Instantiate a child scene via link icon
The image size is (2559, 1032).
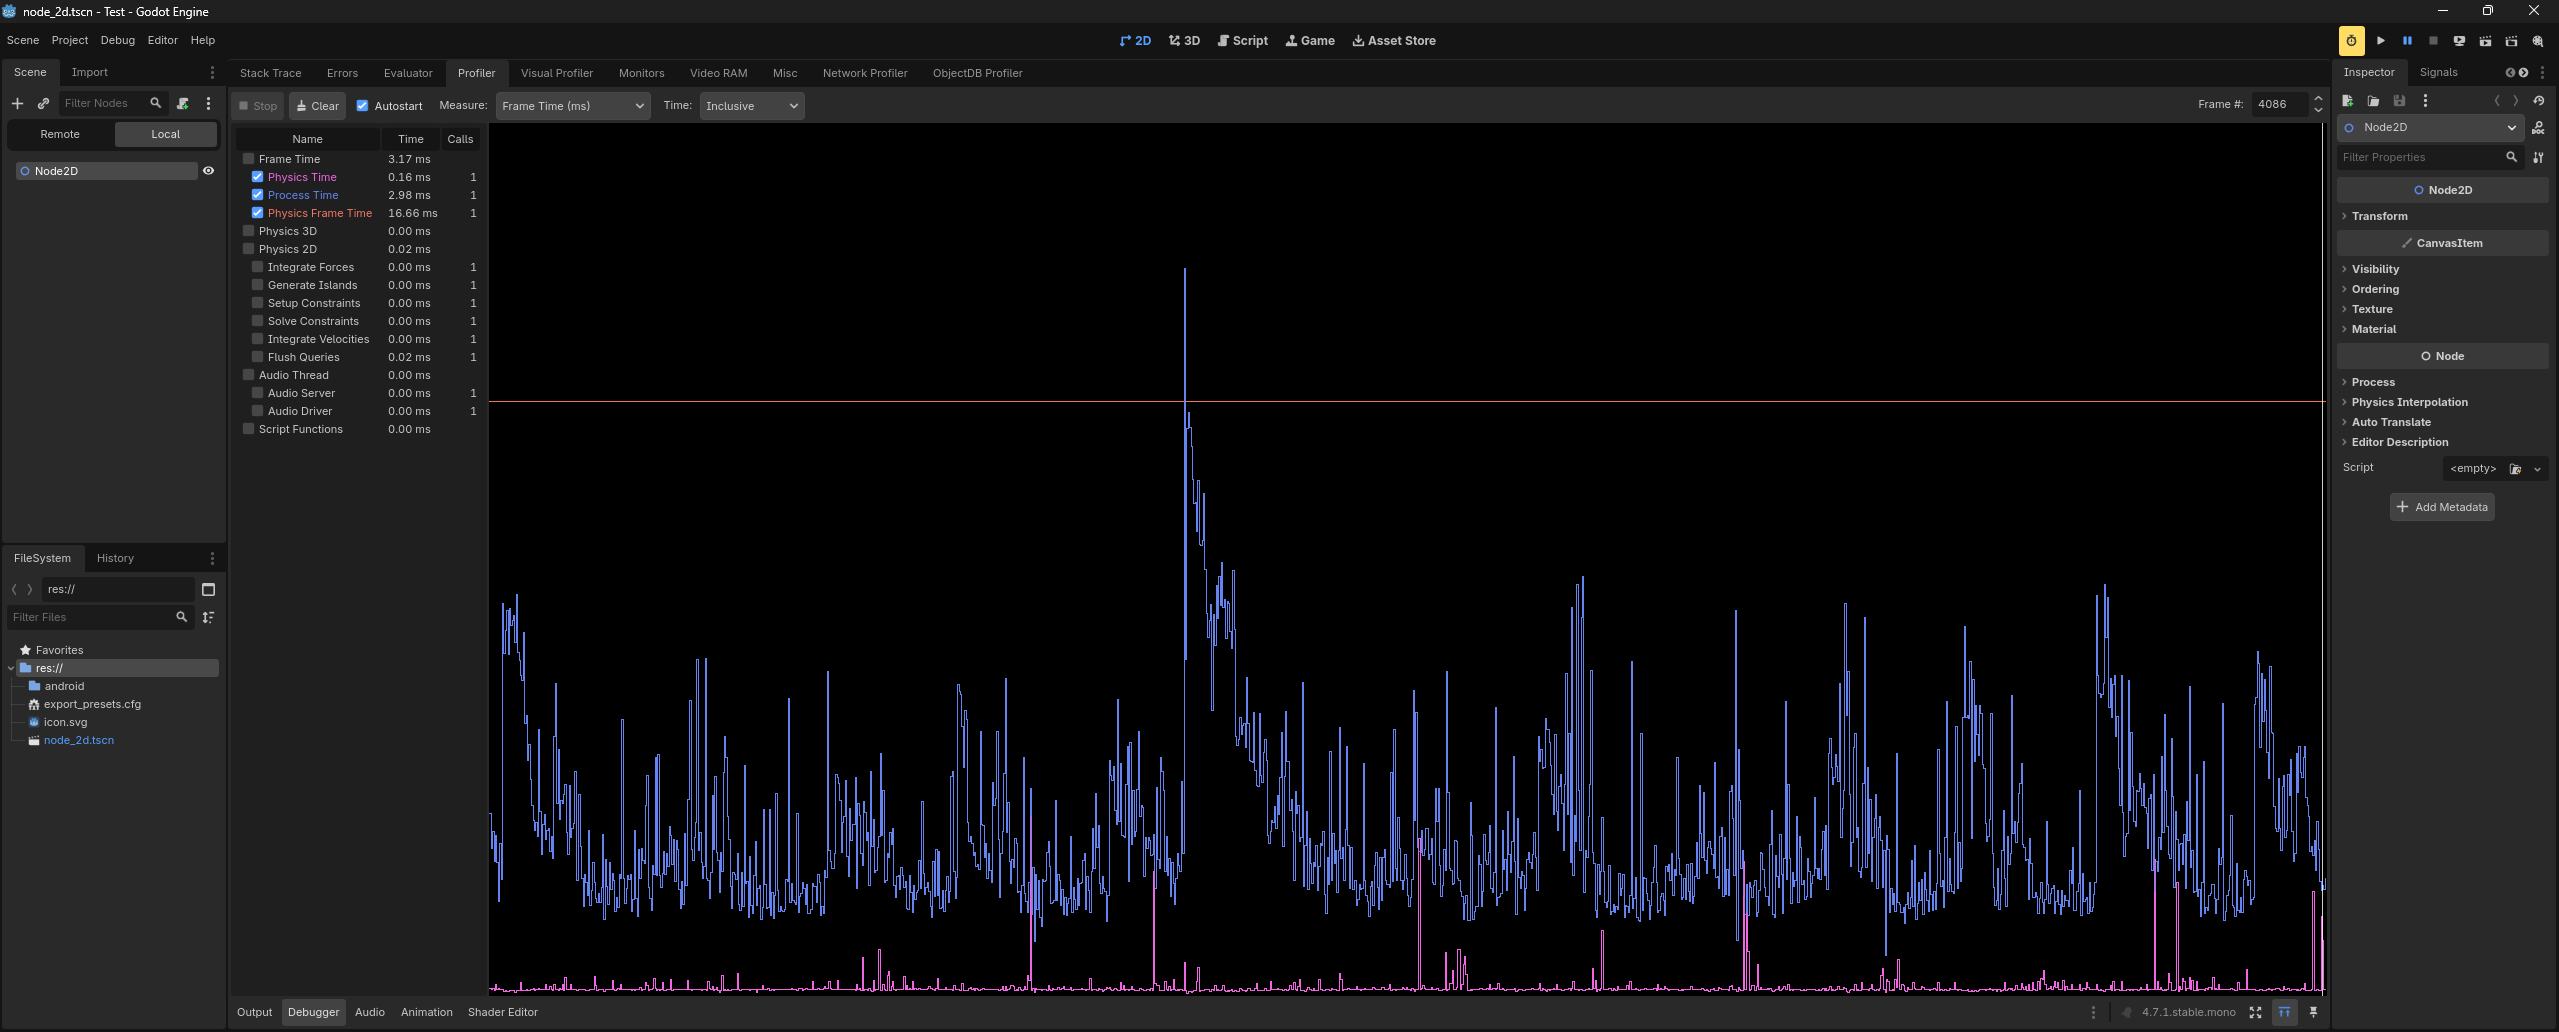(x=43, y=103)
